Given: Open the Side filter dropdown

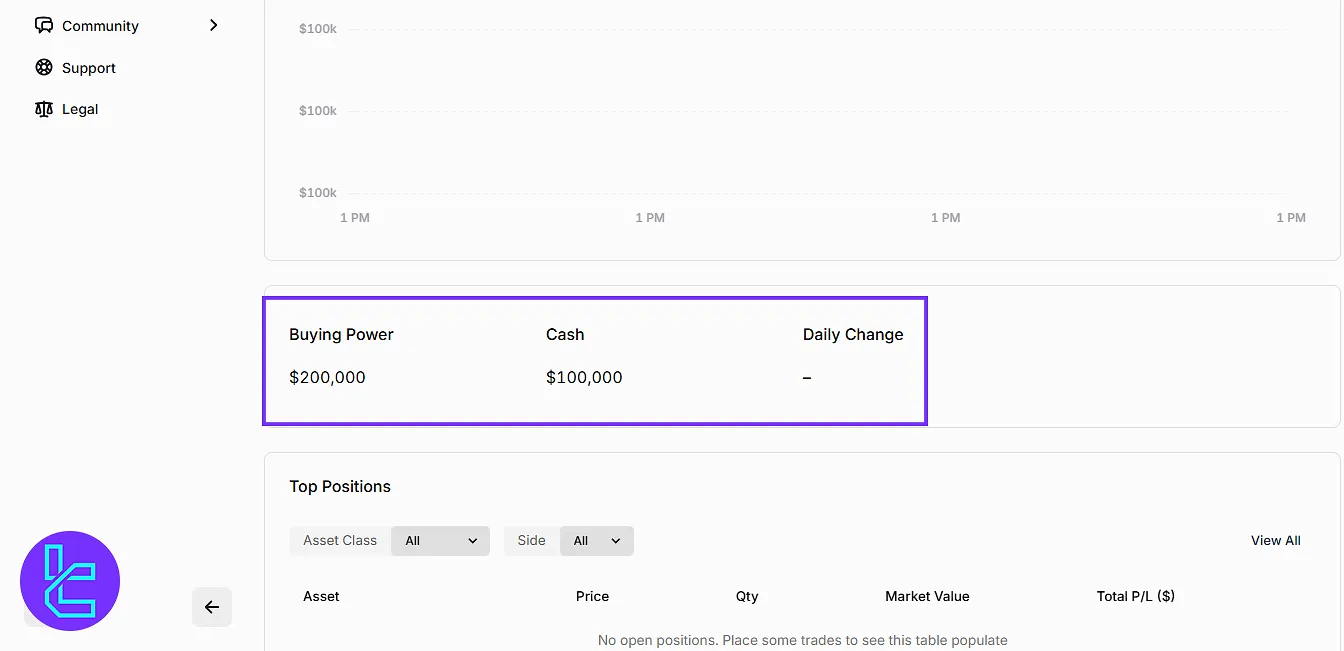Looking at the screenshot, I should [597, 541].
